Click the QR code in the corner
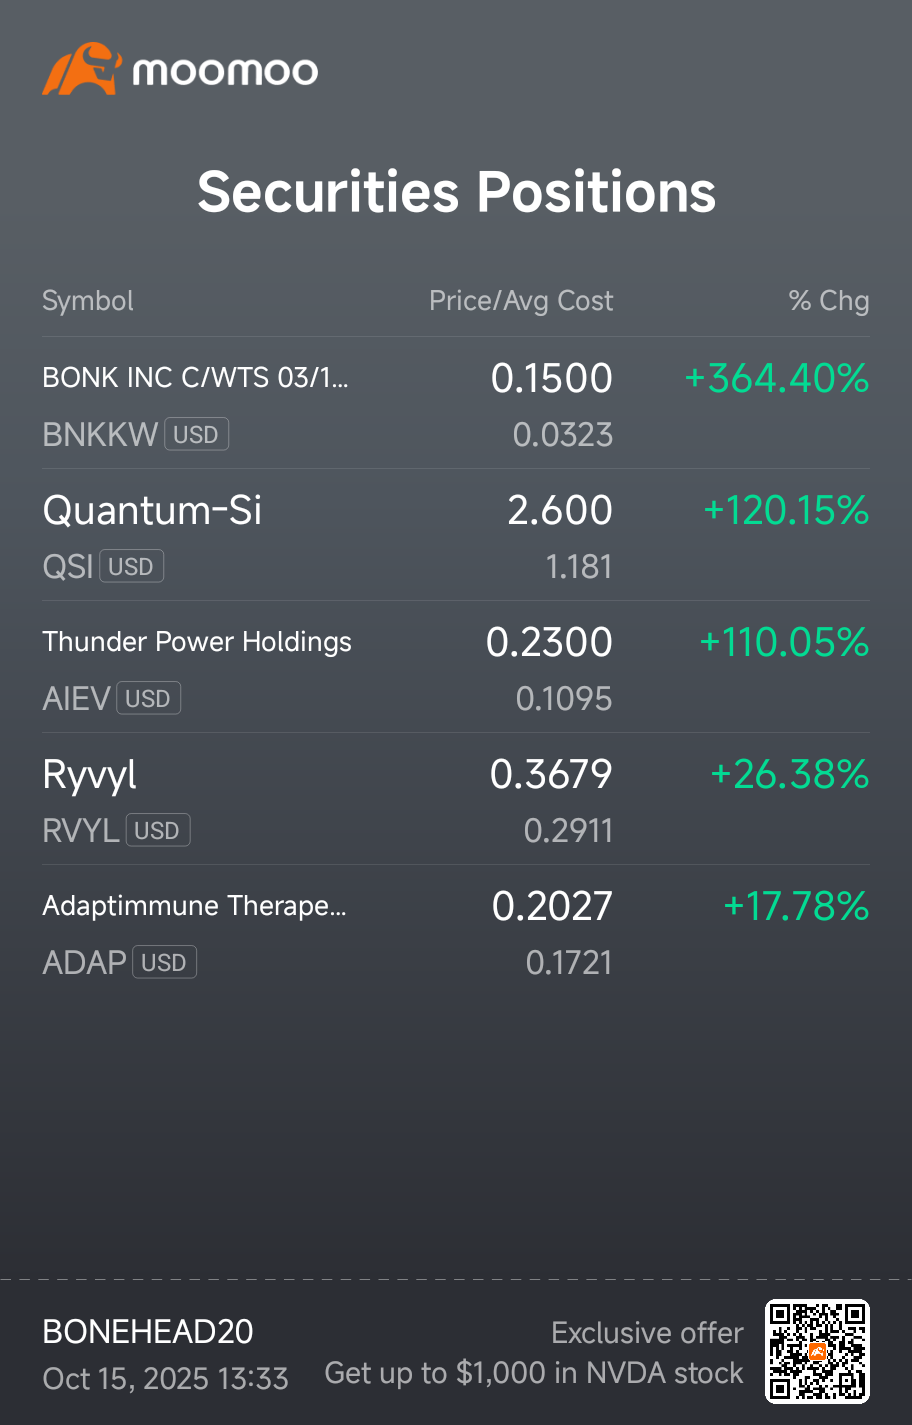Viewport: 912px width, 1425px height. click(817, 1351)
